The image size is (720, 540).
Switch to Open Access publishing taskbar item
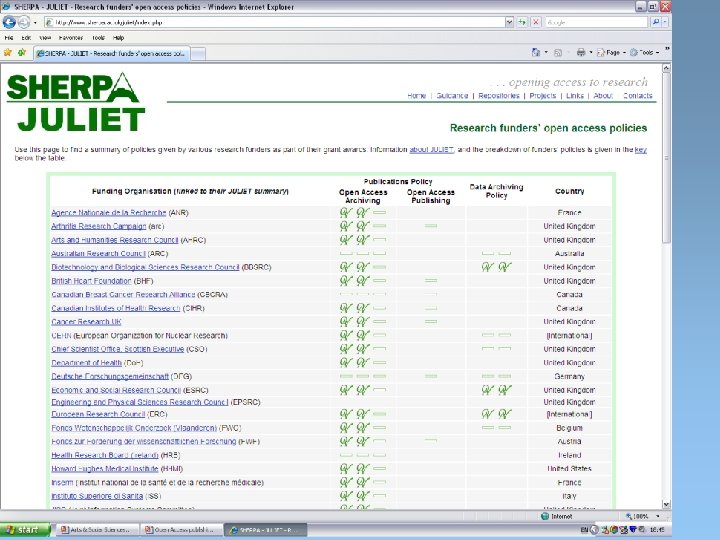[x=181, y=530]
